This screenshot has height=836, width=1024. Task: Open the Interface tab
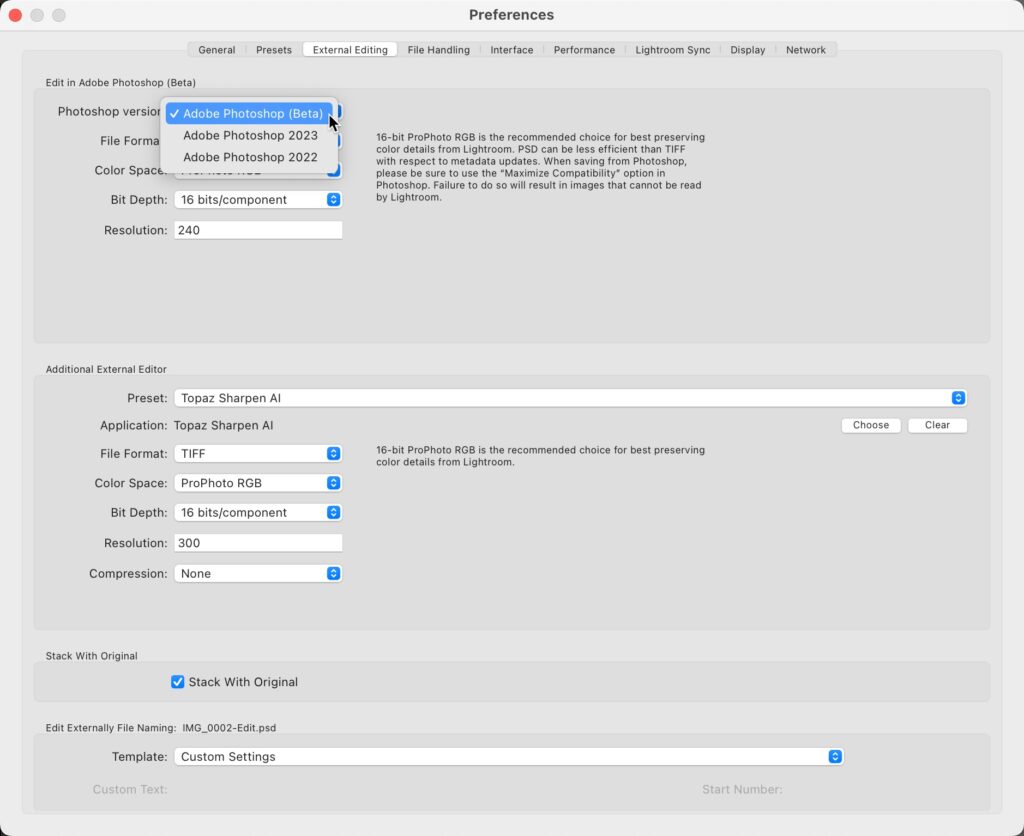[511, 50]
